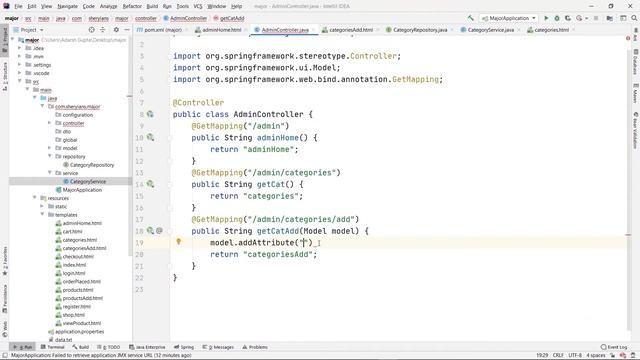
Task: Open the Event Log
Action: [614, 347]
